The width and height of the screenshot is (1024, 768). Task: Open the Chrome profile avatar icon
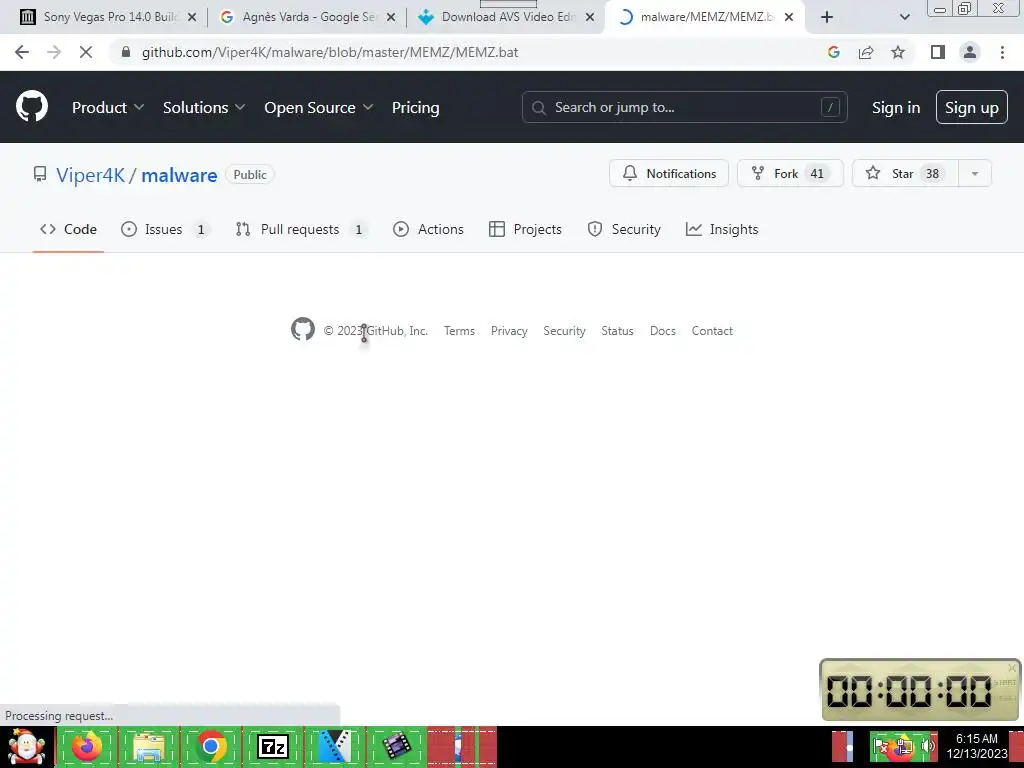click(x=970, y=52)
